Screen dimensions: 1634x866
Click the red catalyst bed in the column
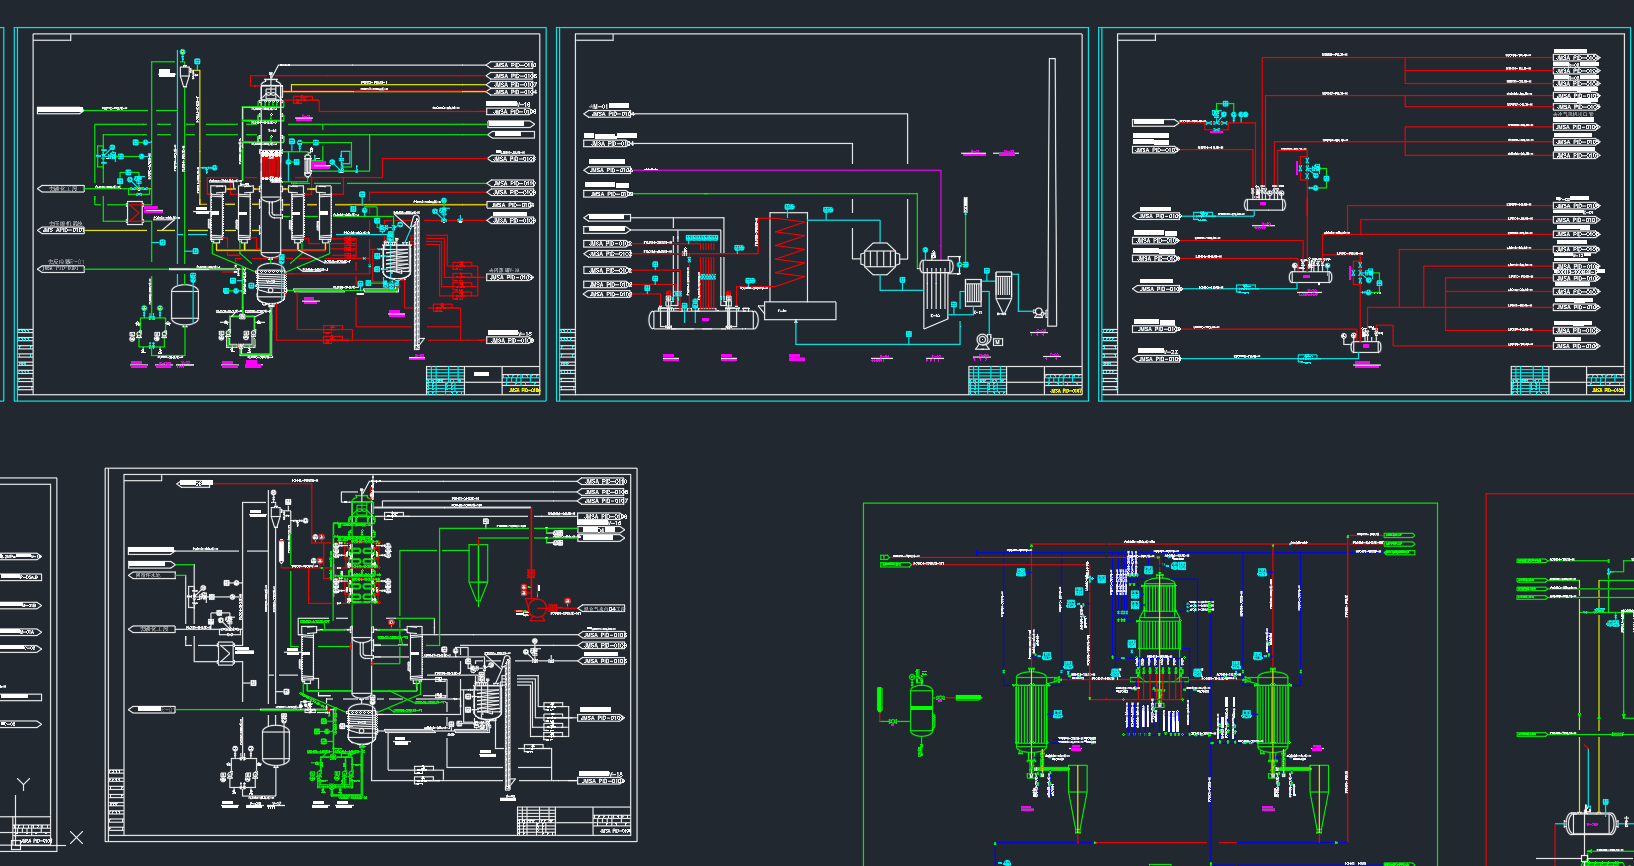tap(271, 163)
